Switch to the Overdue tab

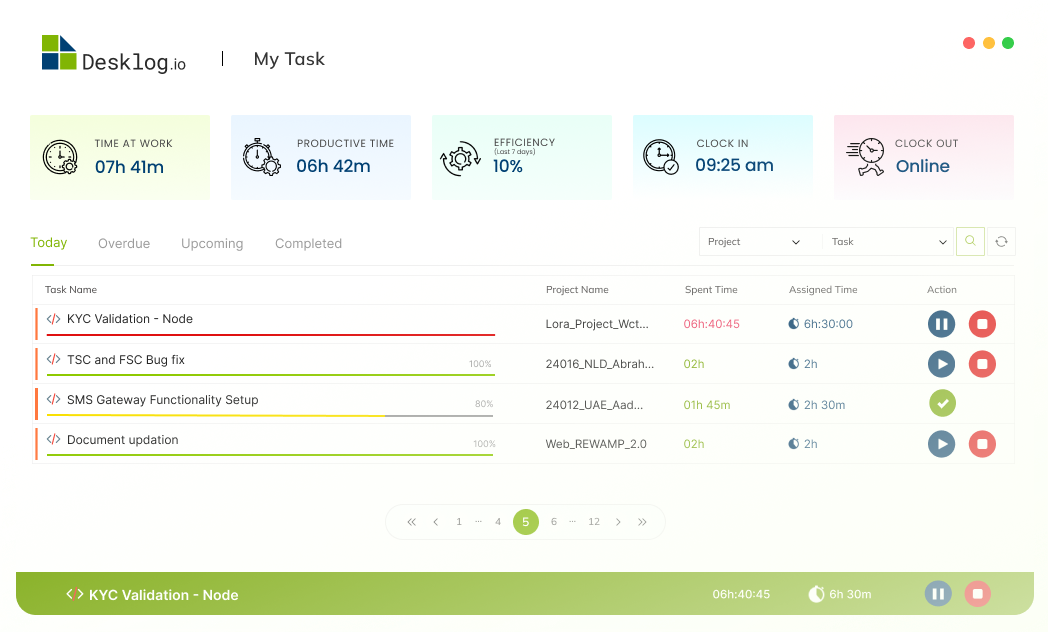(x=124, y=244)
